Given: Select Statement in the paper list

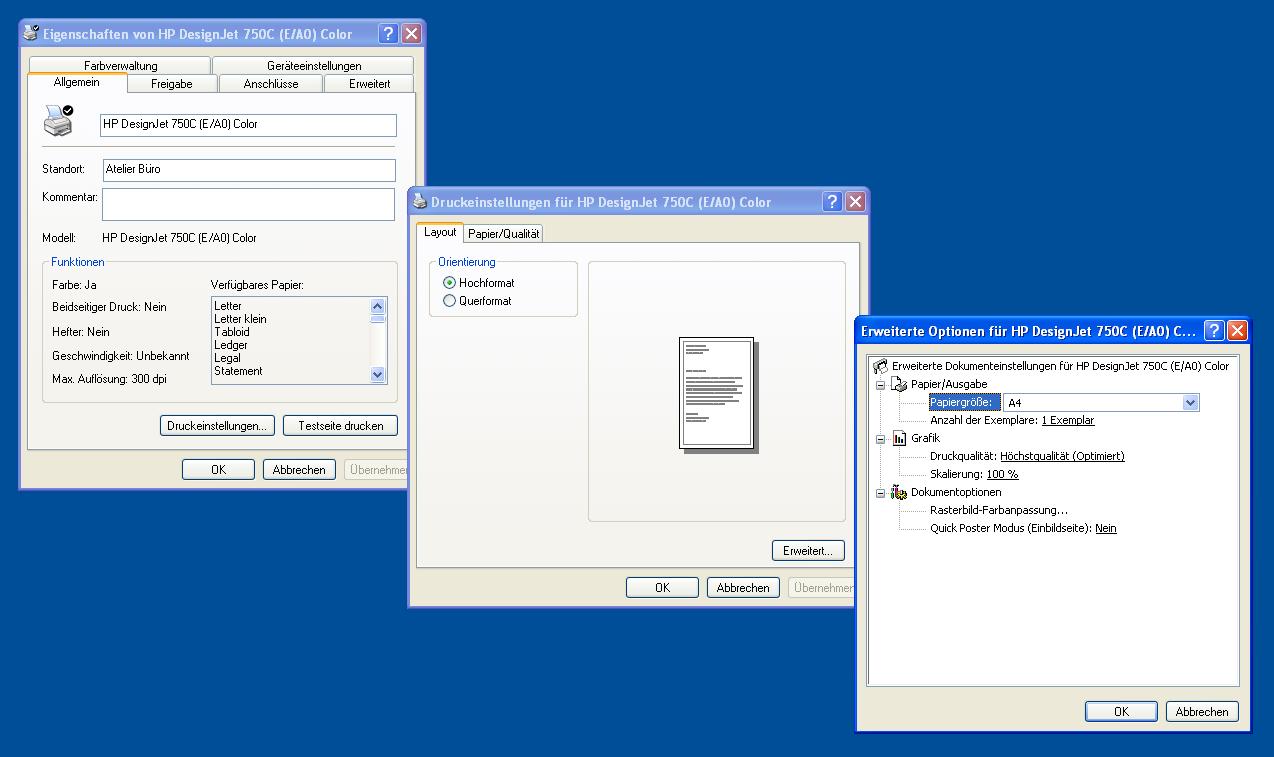Looking at the screenshot, I should pos(238,371).
